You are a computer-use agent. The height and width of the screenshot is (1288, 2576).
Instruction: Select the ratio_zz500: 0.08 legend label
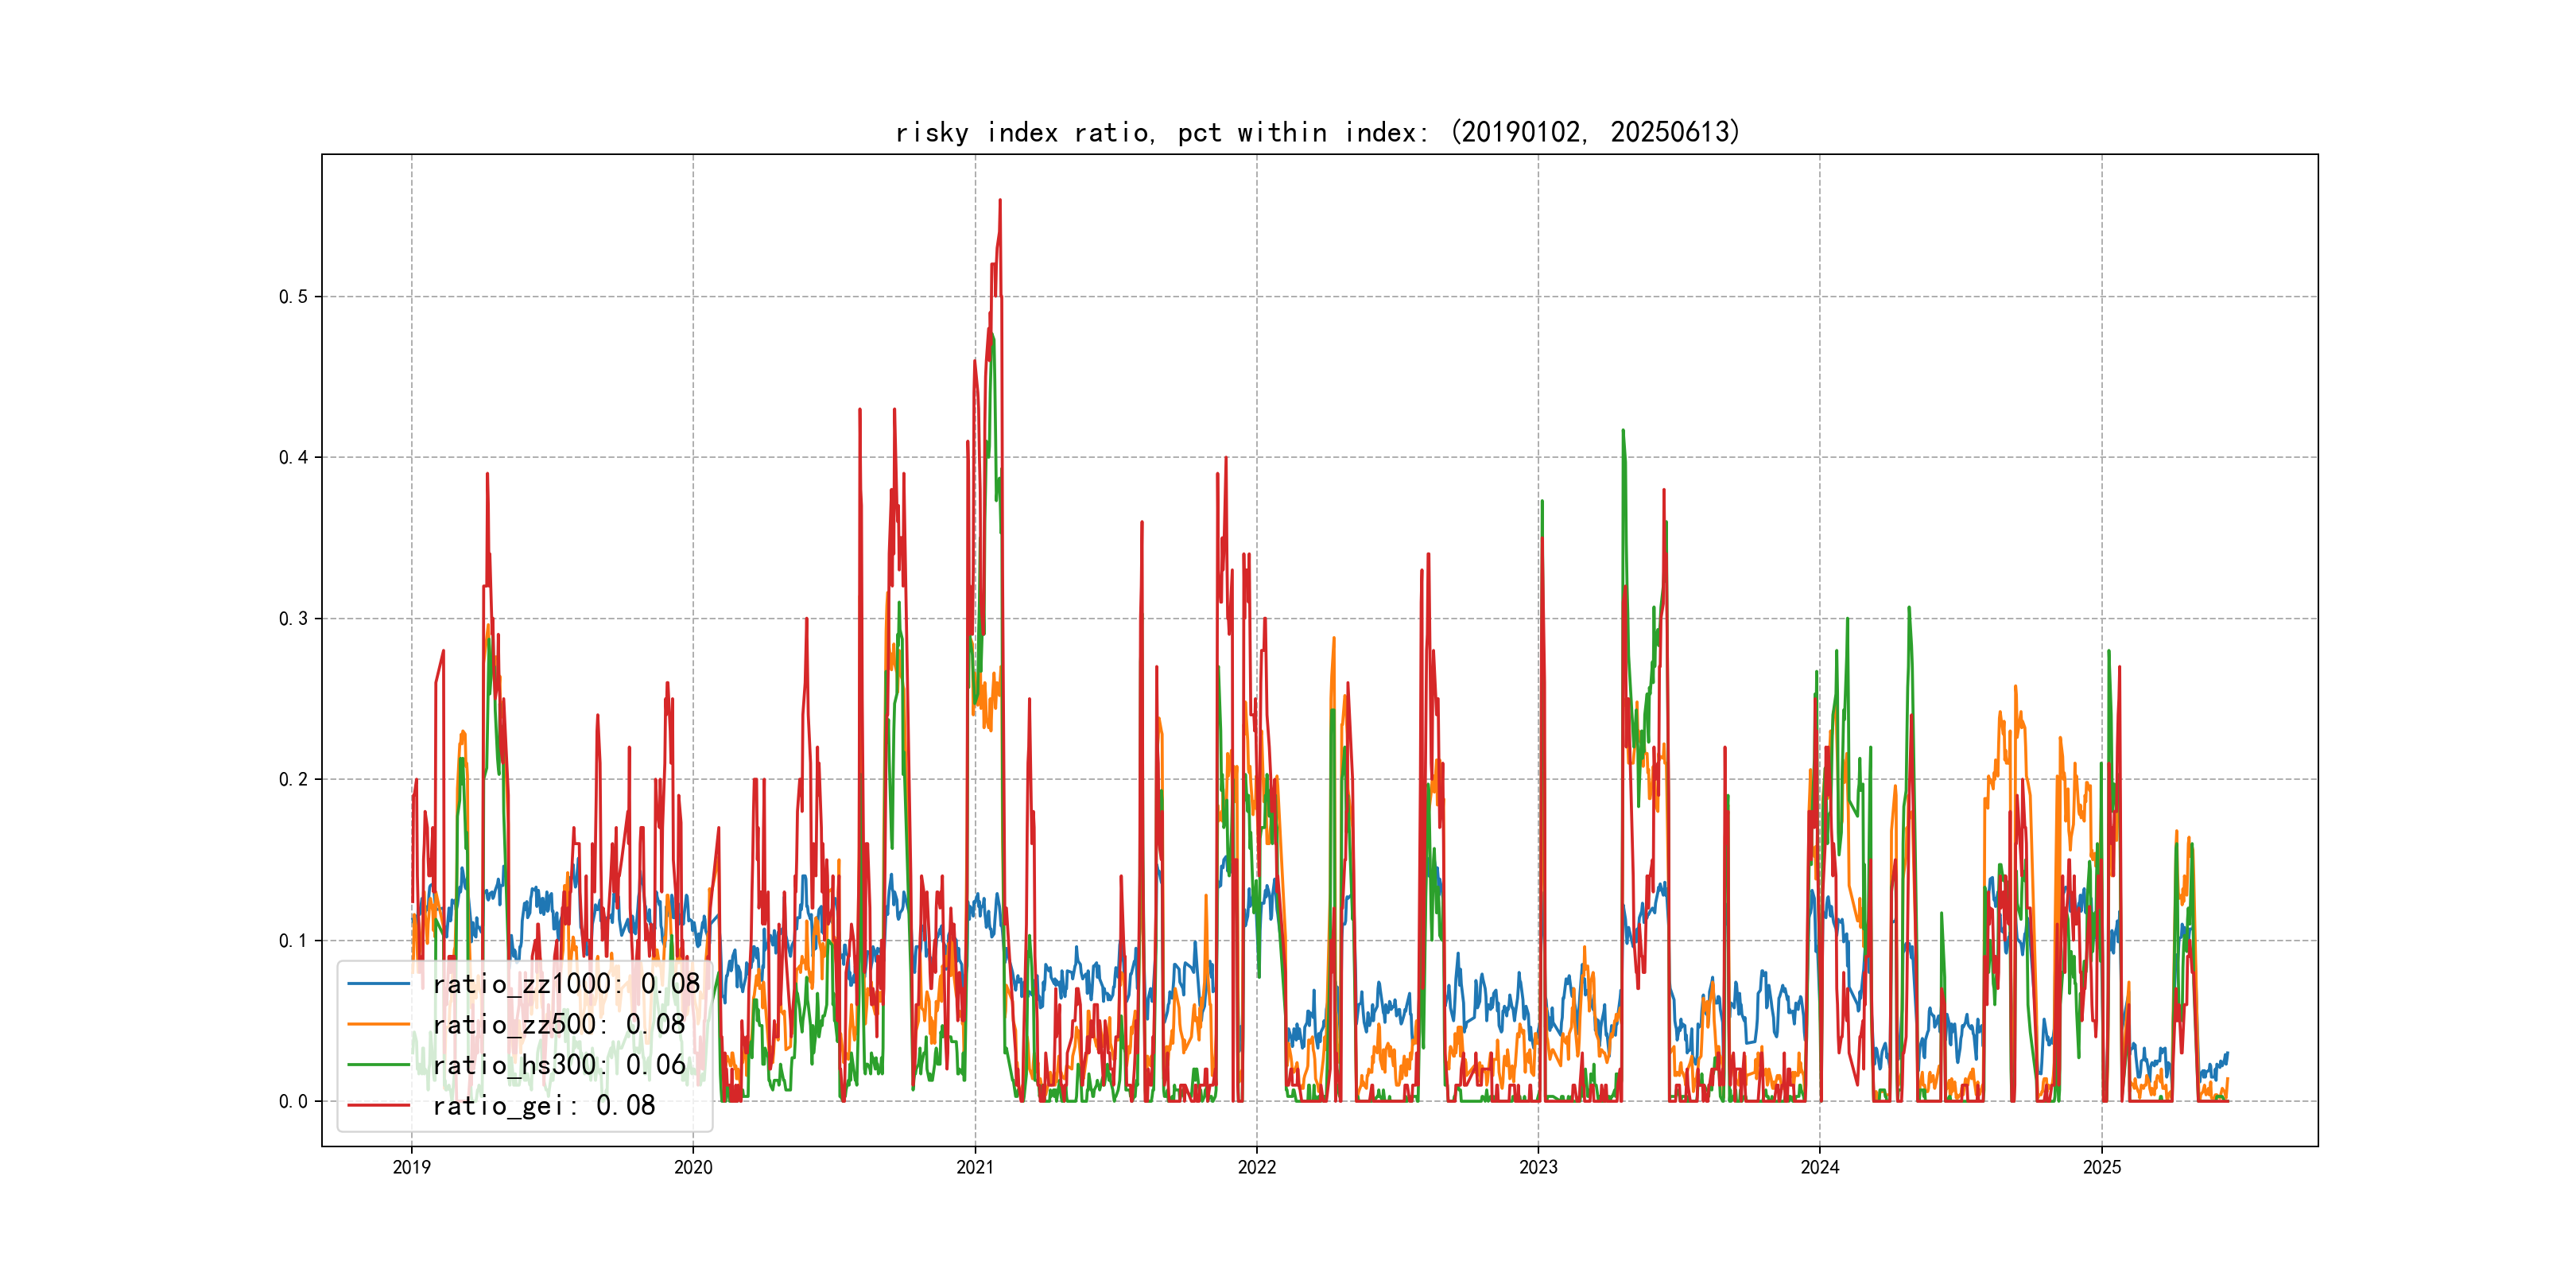click(x=559, y=1024)
